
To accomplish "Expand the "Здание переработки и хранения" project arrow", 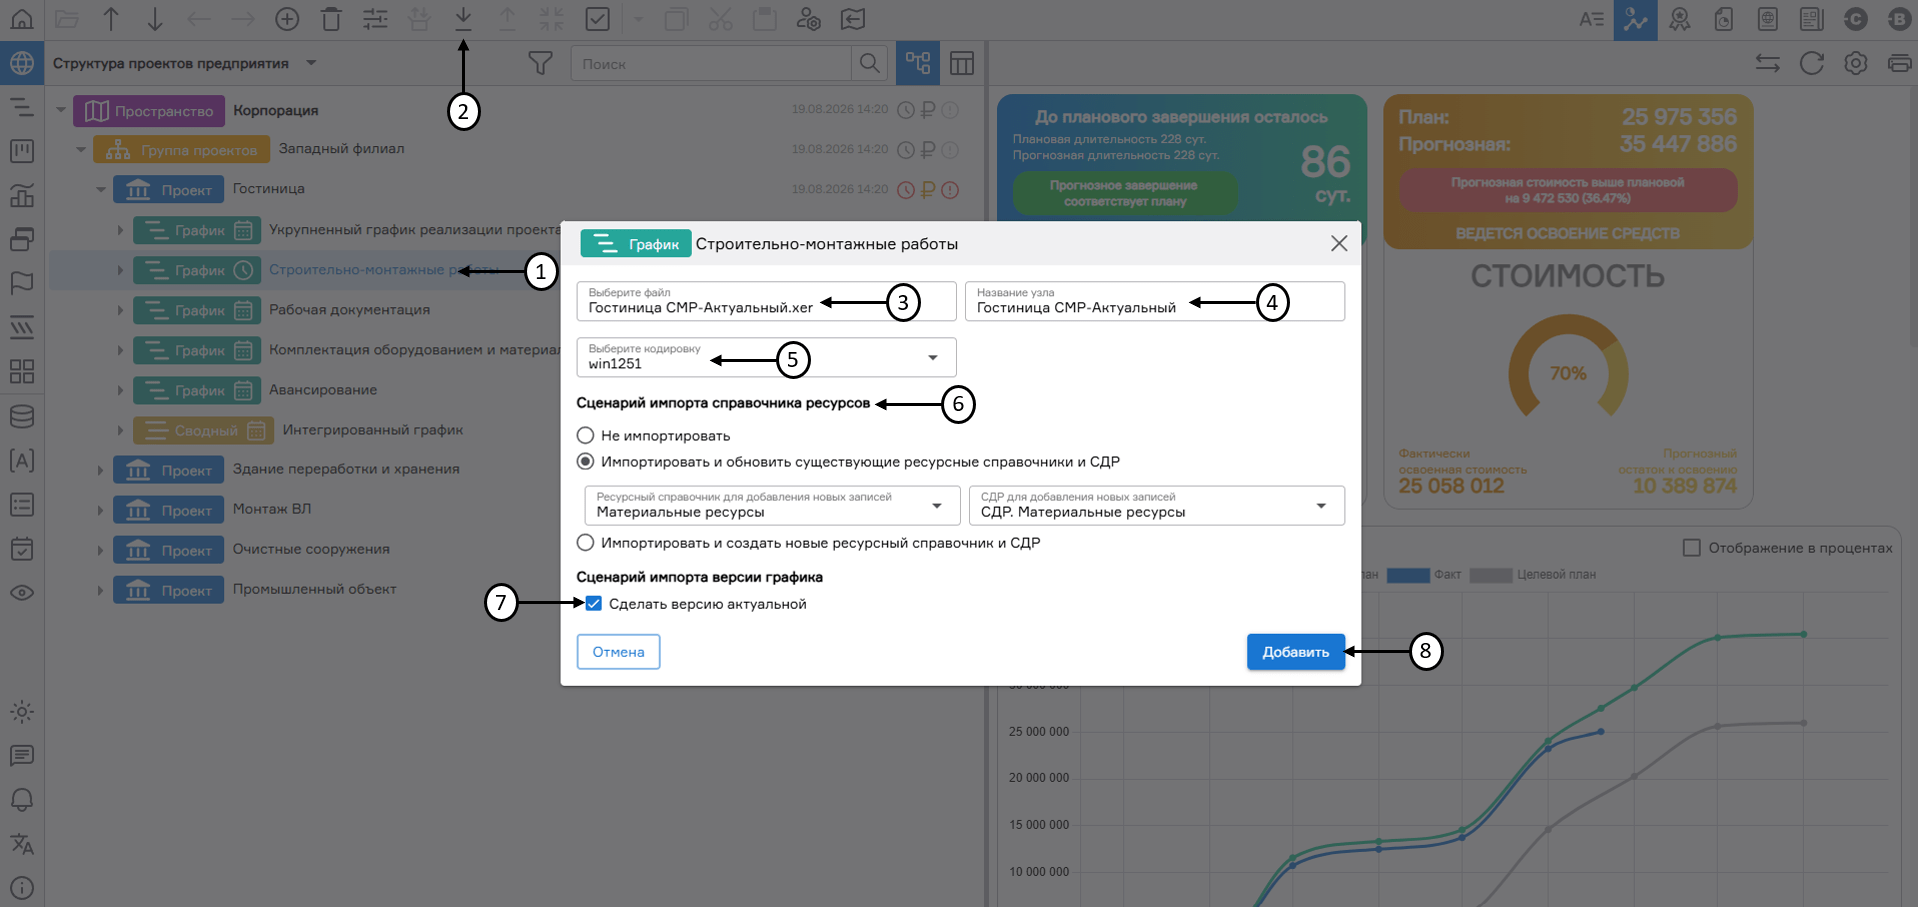I will coord(100,470).
